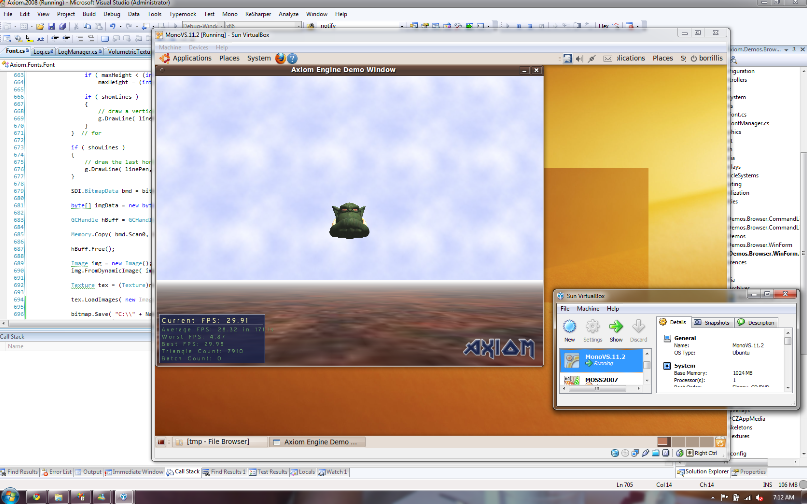Switch to Snapshots tab in VirtualBox manager
Viewport: 807px width, 504px height.
712,322
